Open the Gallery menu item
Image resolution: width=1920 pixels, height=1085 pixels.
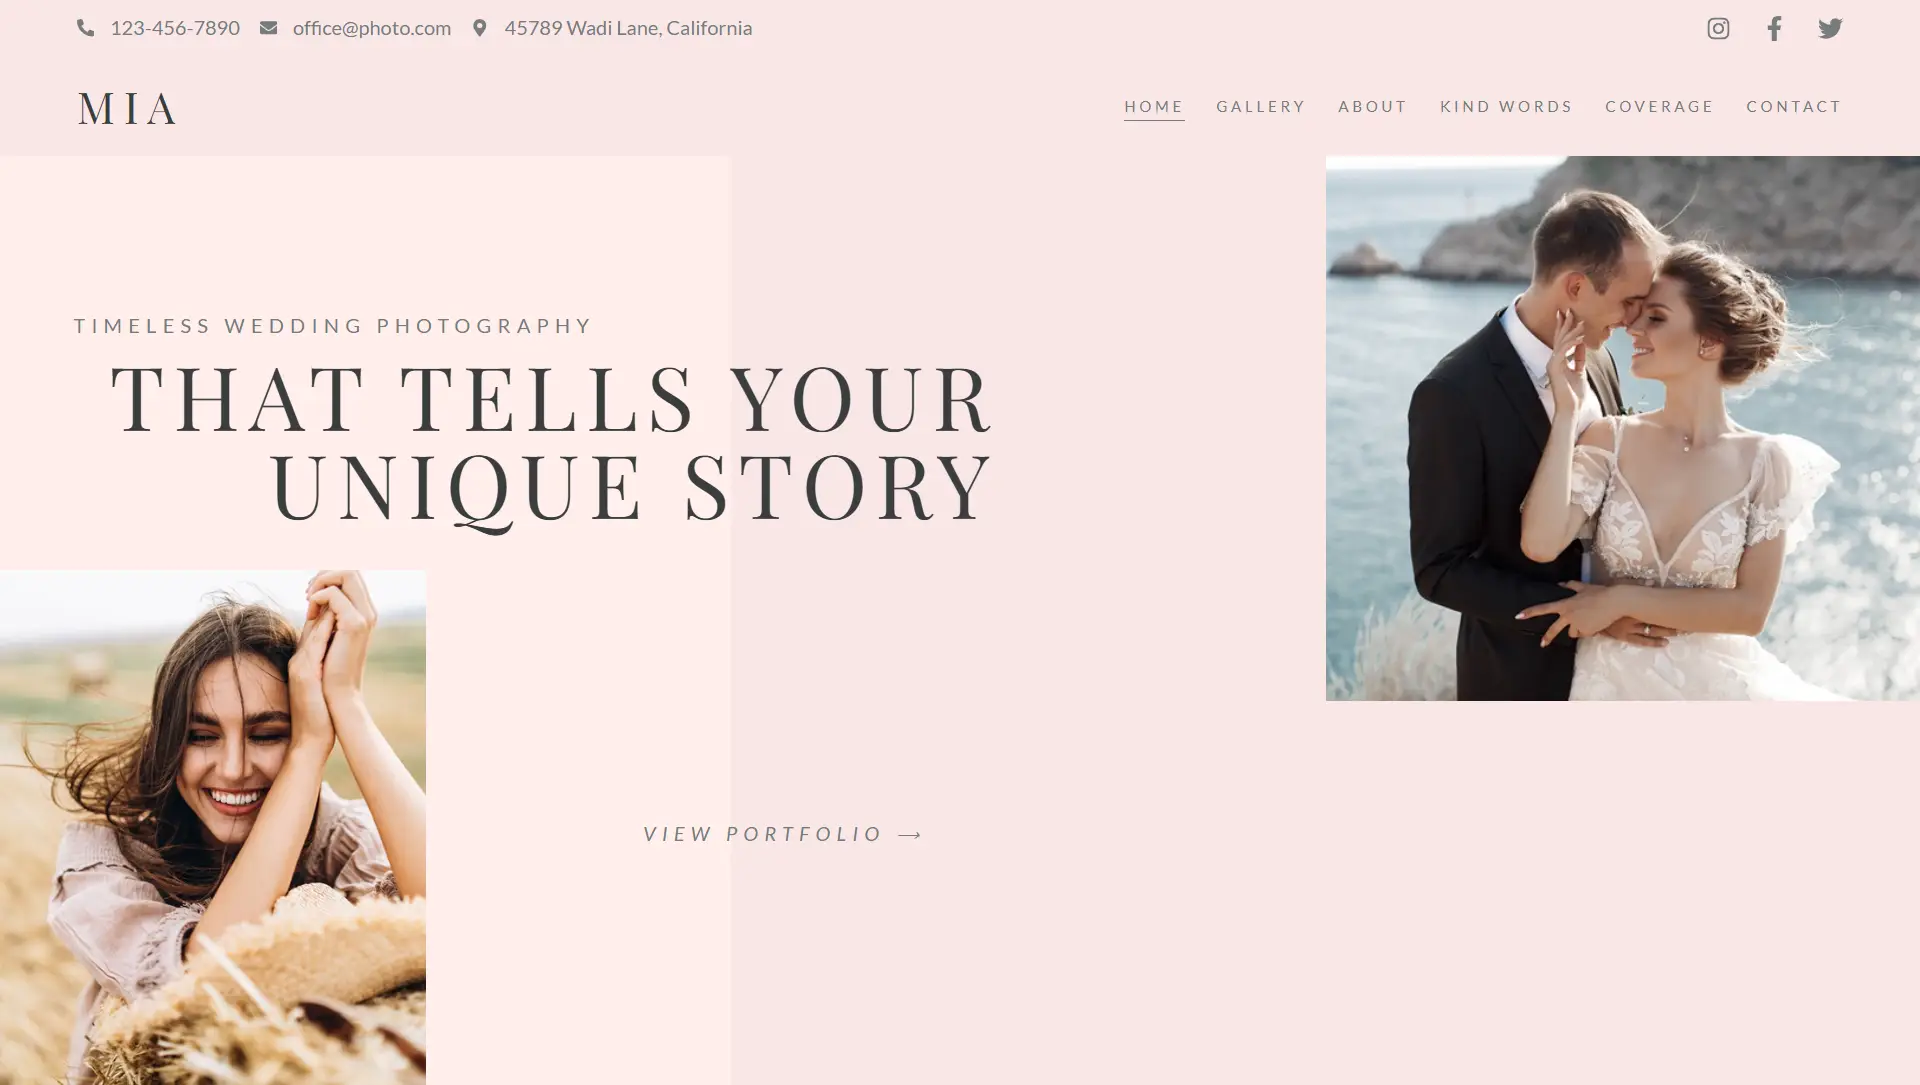click(x=1261, y=106)
